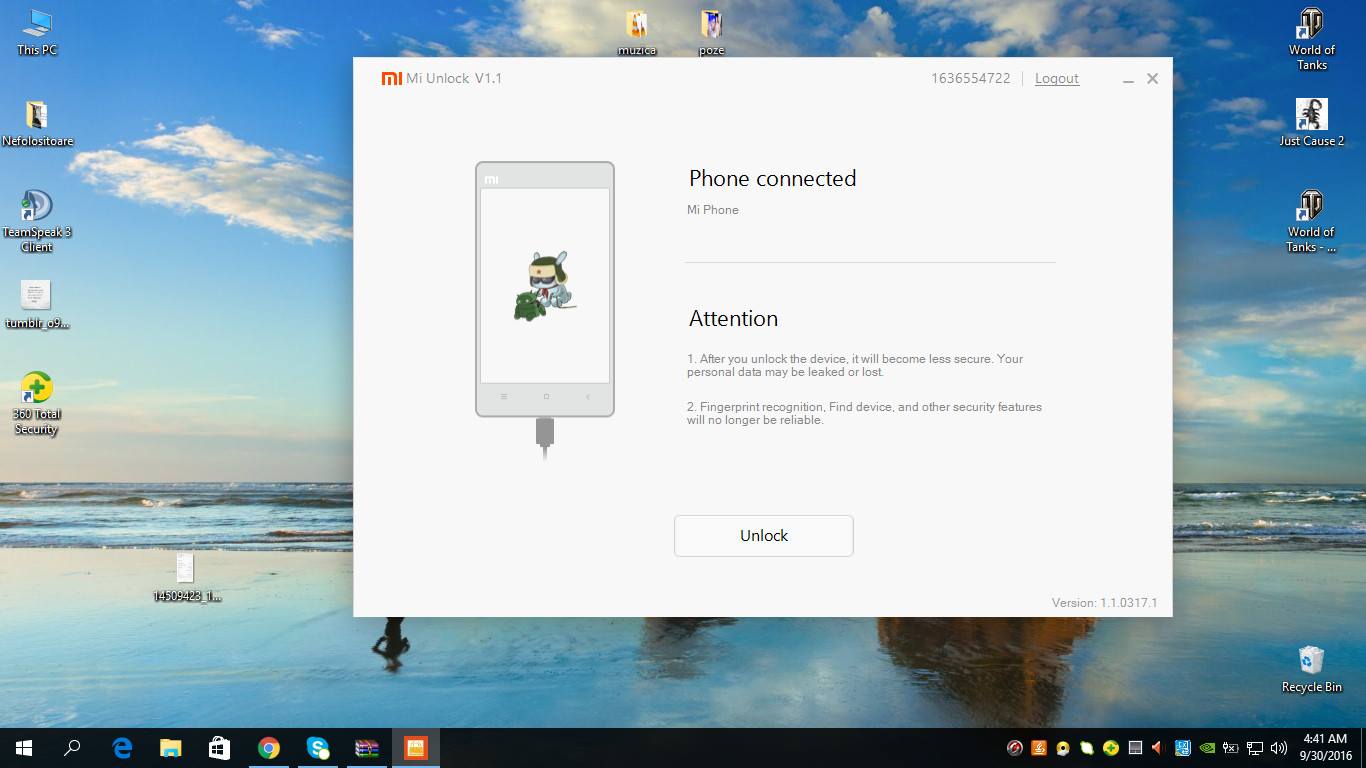Open the Windows Start menu
The height and width of the screenshot is (768, 1366).
point(24,748)
